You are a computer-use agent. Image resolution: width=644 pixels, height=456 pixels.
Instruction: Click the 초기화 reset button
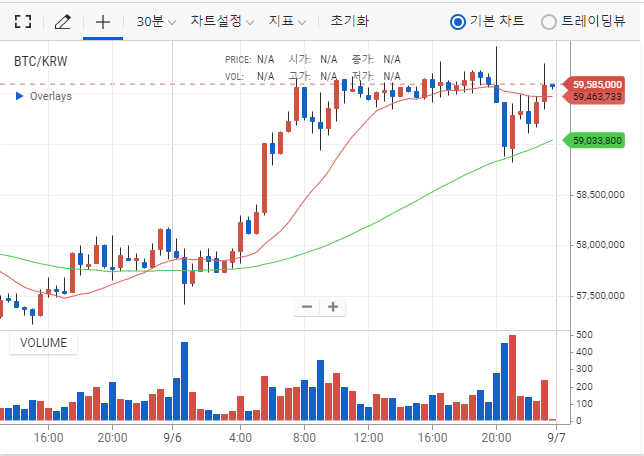tap(350, 21)
